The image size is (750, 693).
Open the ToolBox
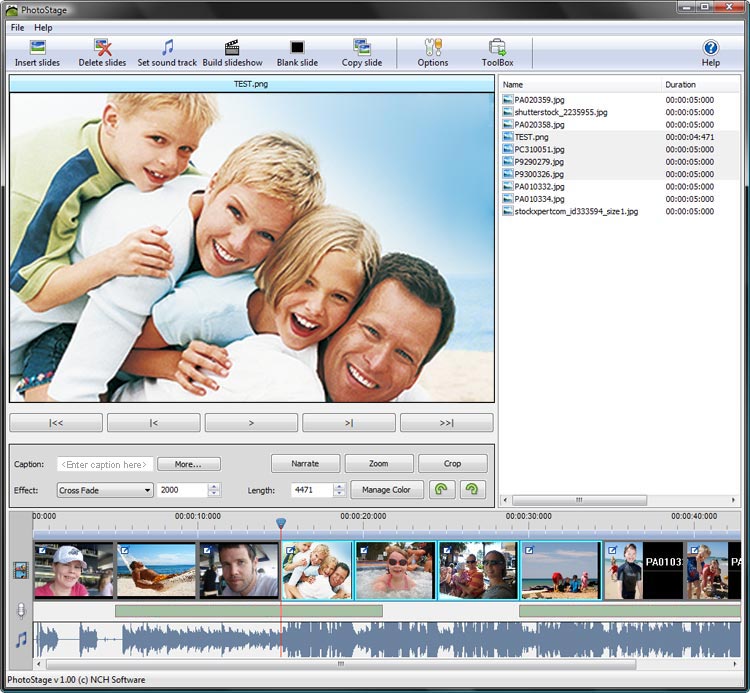[x=497, y=48]
